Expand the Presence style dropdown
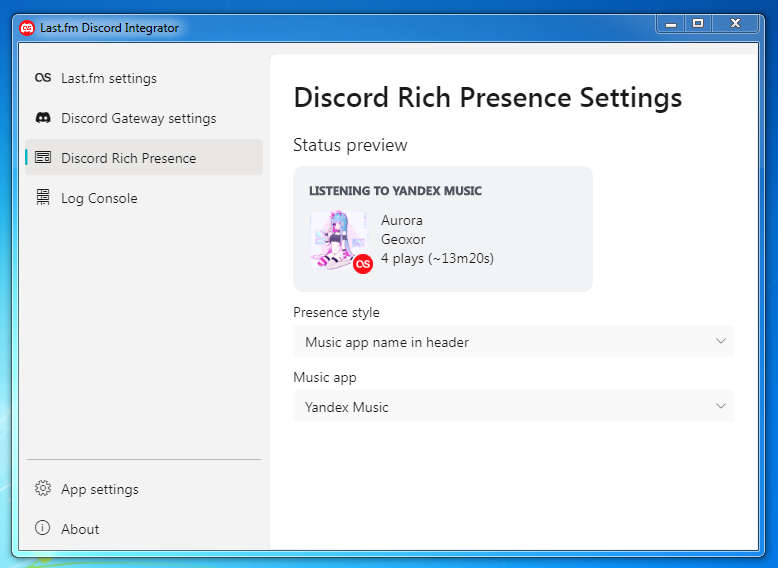The image size is (778, 568). (513, 341)
